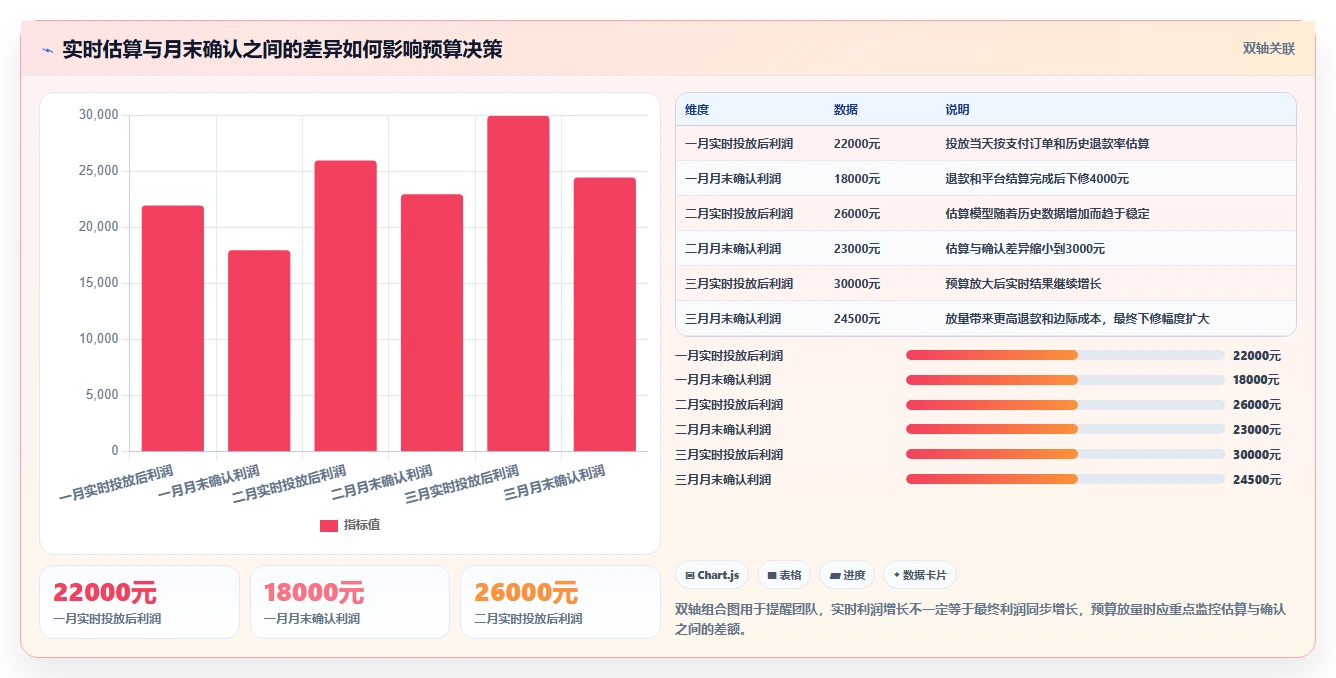Click description 预算放大后实时结果继续增长
The image size is (1336, 678).
(x=1024, y=284)
